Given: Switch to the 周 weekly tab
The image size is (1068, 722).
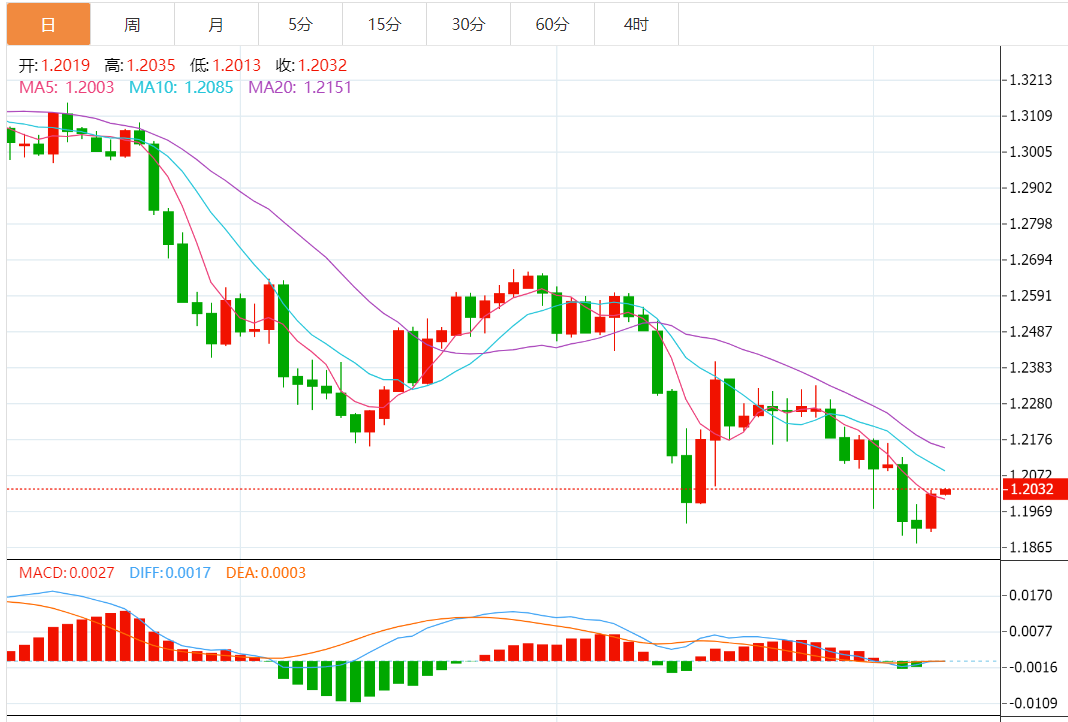Looking at the screenshot, I should click(132, 25).
